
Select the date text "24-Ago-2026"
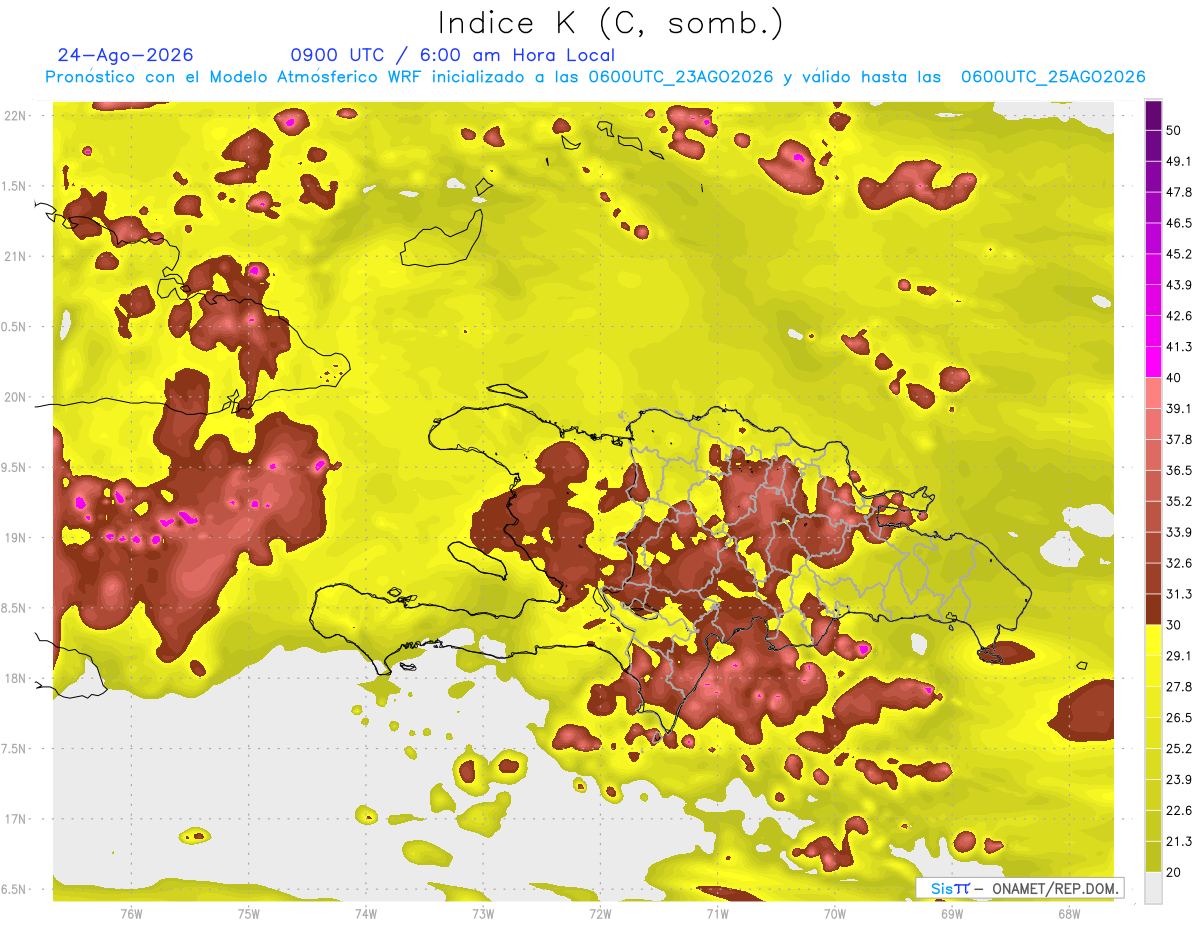point(126,55)
